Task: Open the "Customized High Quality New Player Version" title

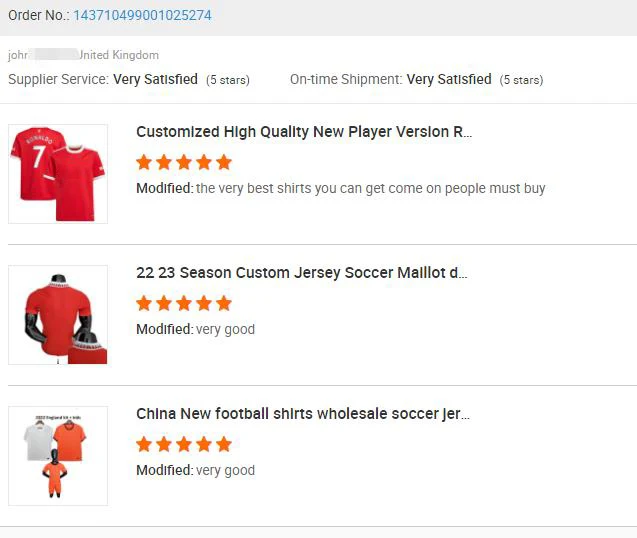Action: click(x=303, y=132)
